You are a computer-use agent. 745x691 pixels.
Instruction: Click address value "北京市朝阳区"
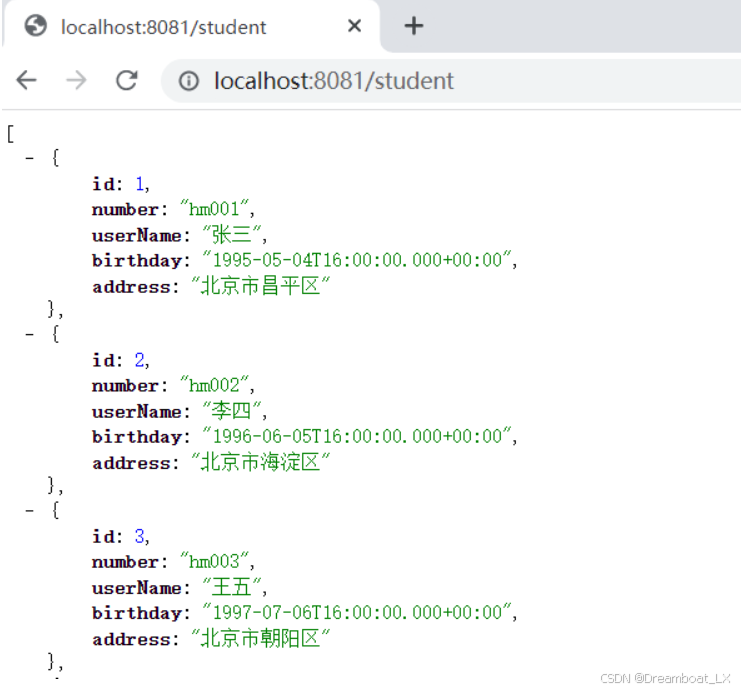point(260,639)
